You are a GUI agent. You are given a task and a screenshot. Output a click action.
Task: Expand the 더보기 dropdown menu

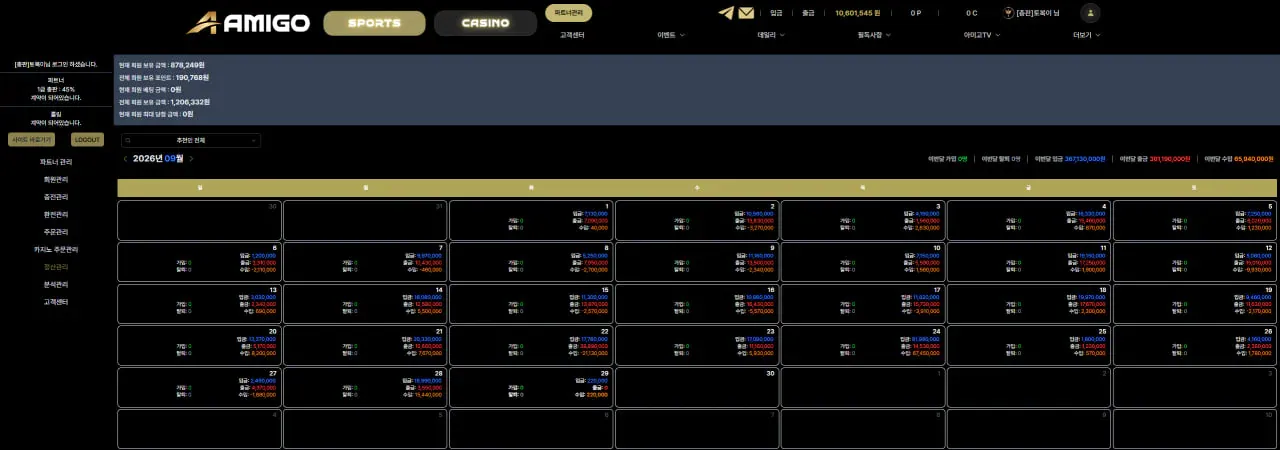pyautogui.click(x=1086, y=35)
